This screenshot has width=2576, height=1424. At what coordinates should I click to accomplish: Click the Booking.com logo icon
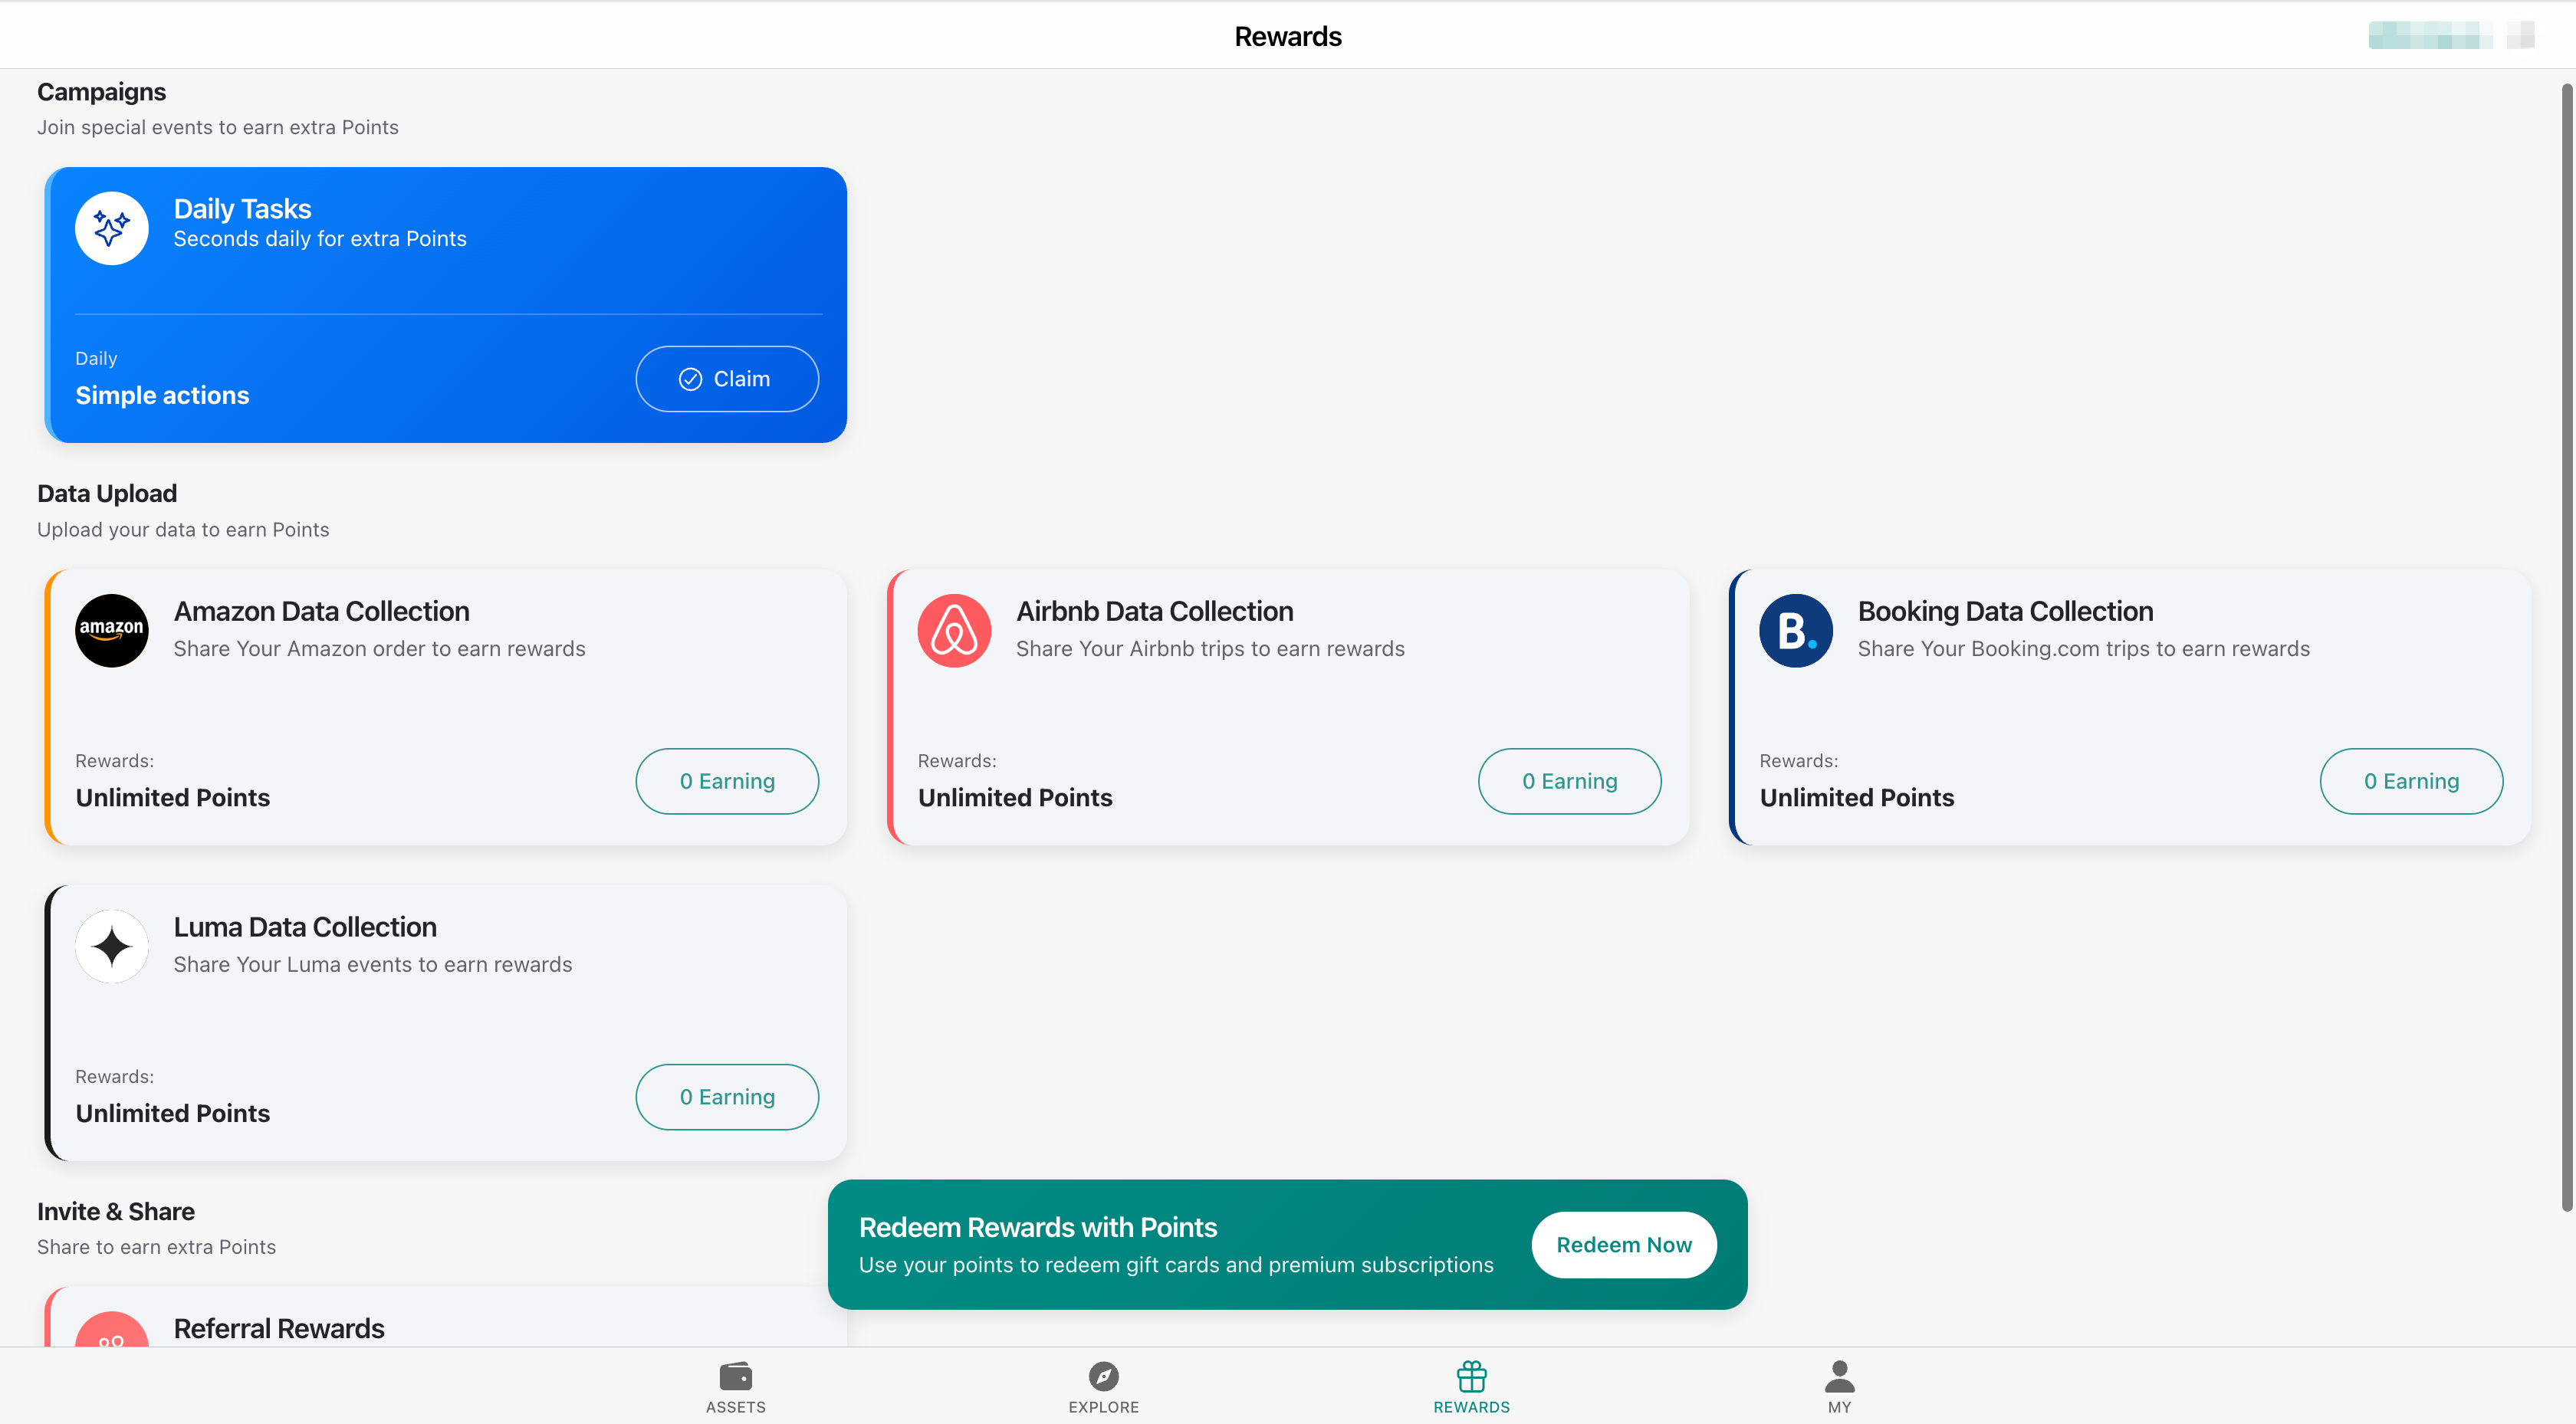point(1795,630)
